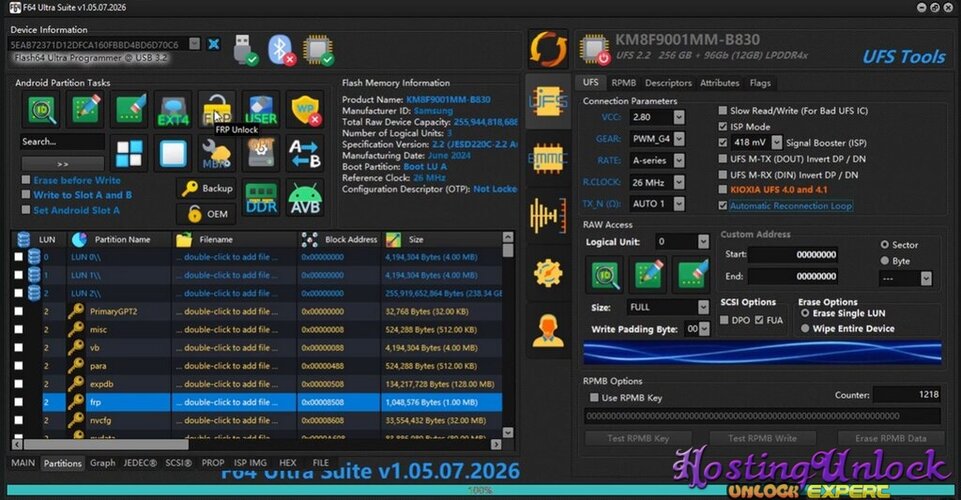
Task: Click the RAW Access identify icon
Action: tap(606, 274)
